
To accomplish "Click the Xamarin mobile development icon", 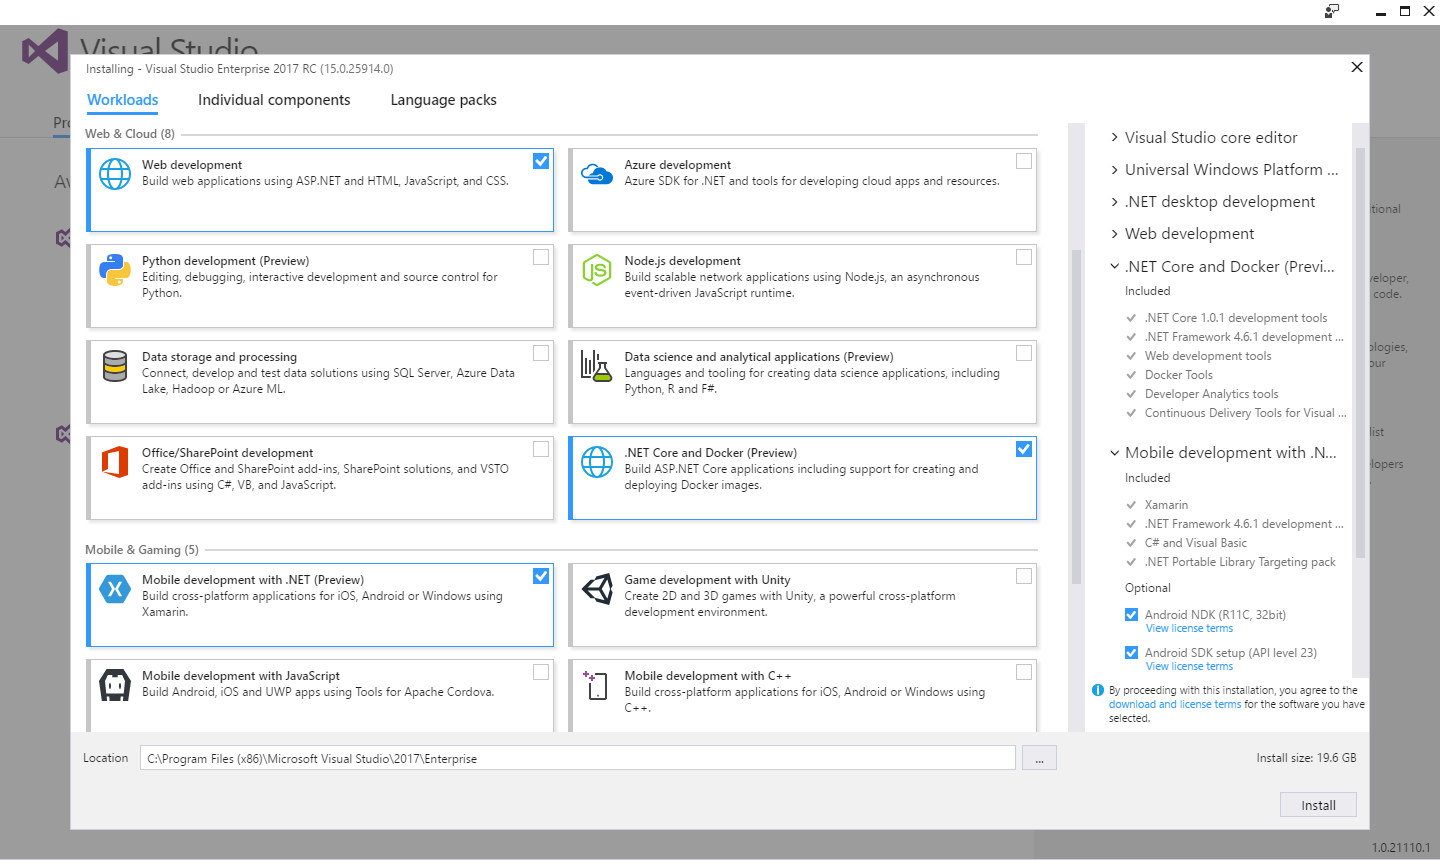I will click(x=115, y=588).
